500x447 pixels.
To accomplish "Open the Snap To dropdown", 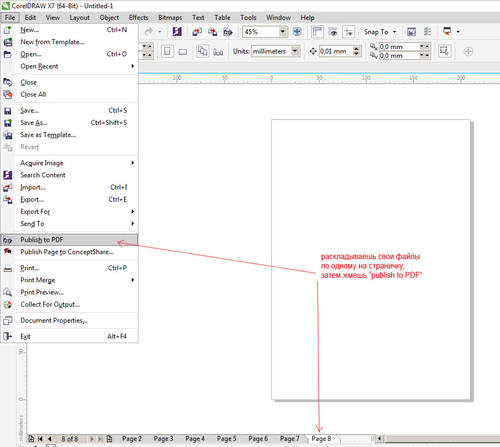I will 380,32.
